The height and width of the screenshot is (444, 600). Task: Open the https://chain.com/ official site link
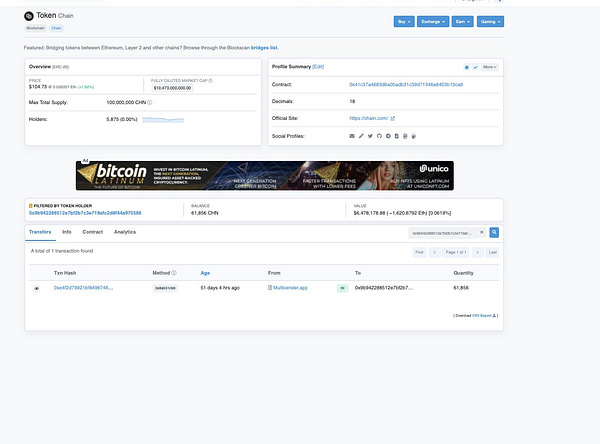tap(368, 118)
